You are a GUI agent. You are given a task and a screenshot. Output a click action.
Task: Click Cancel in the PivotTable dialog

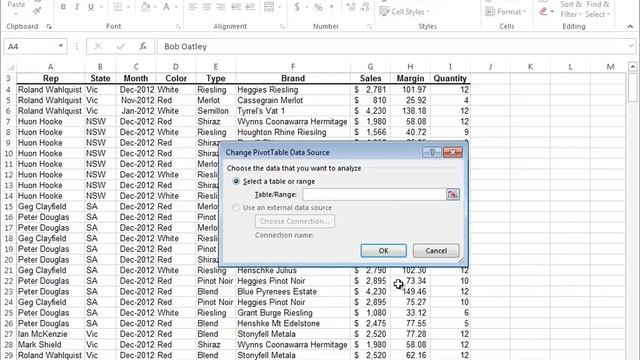pyautogui.click(x=436, y=251)
